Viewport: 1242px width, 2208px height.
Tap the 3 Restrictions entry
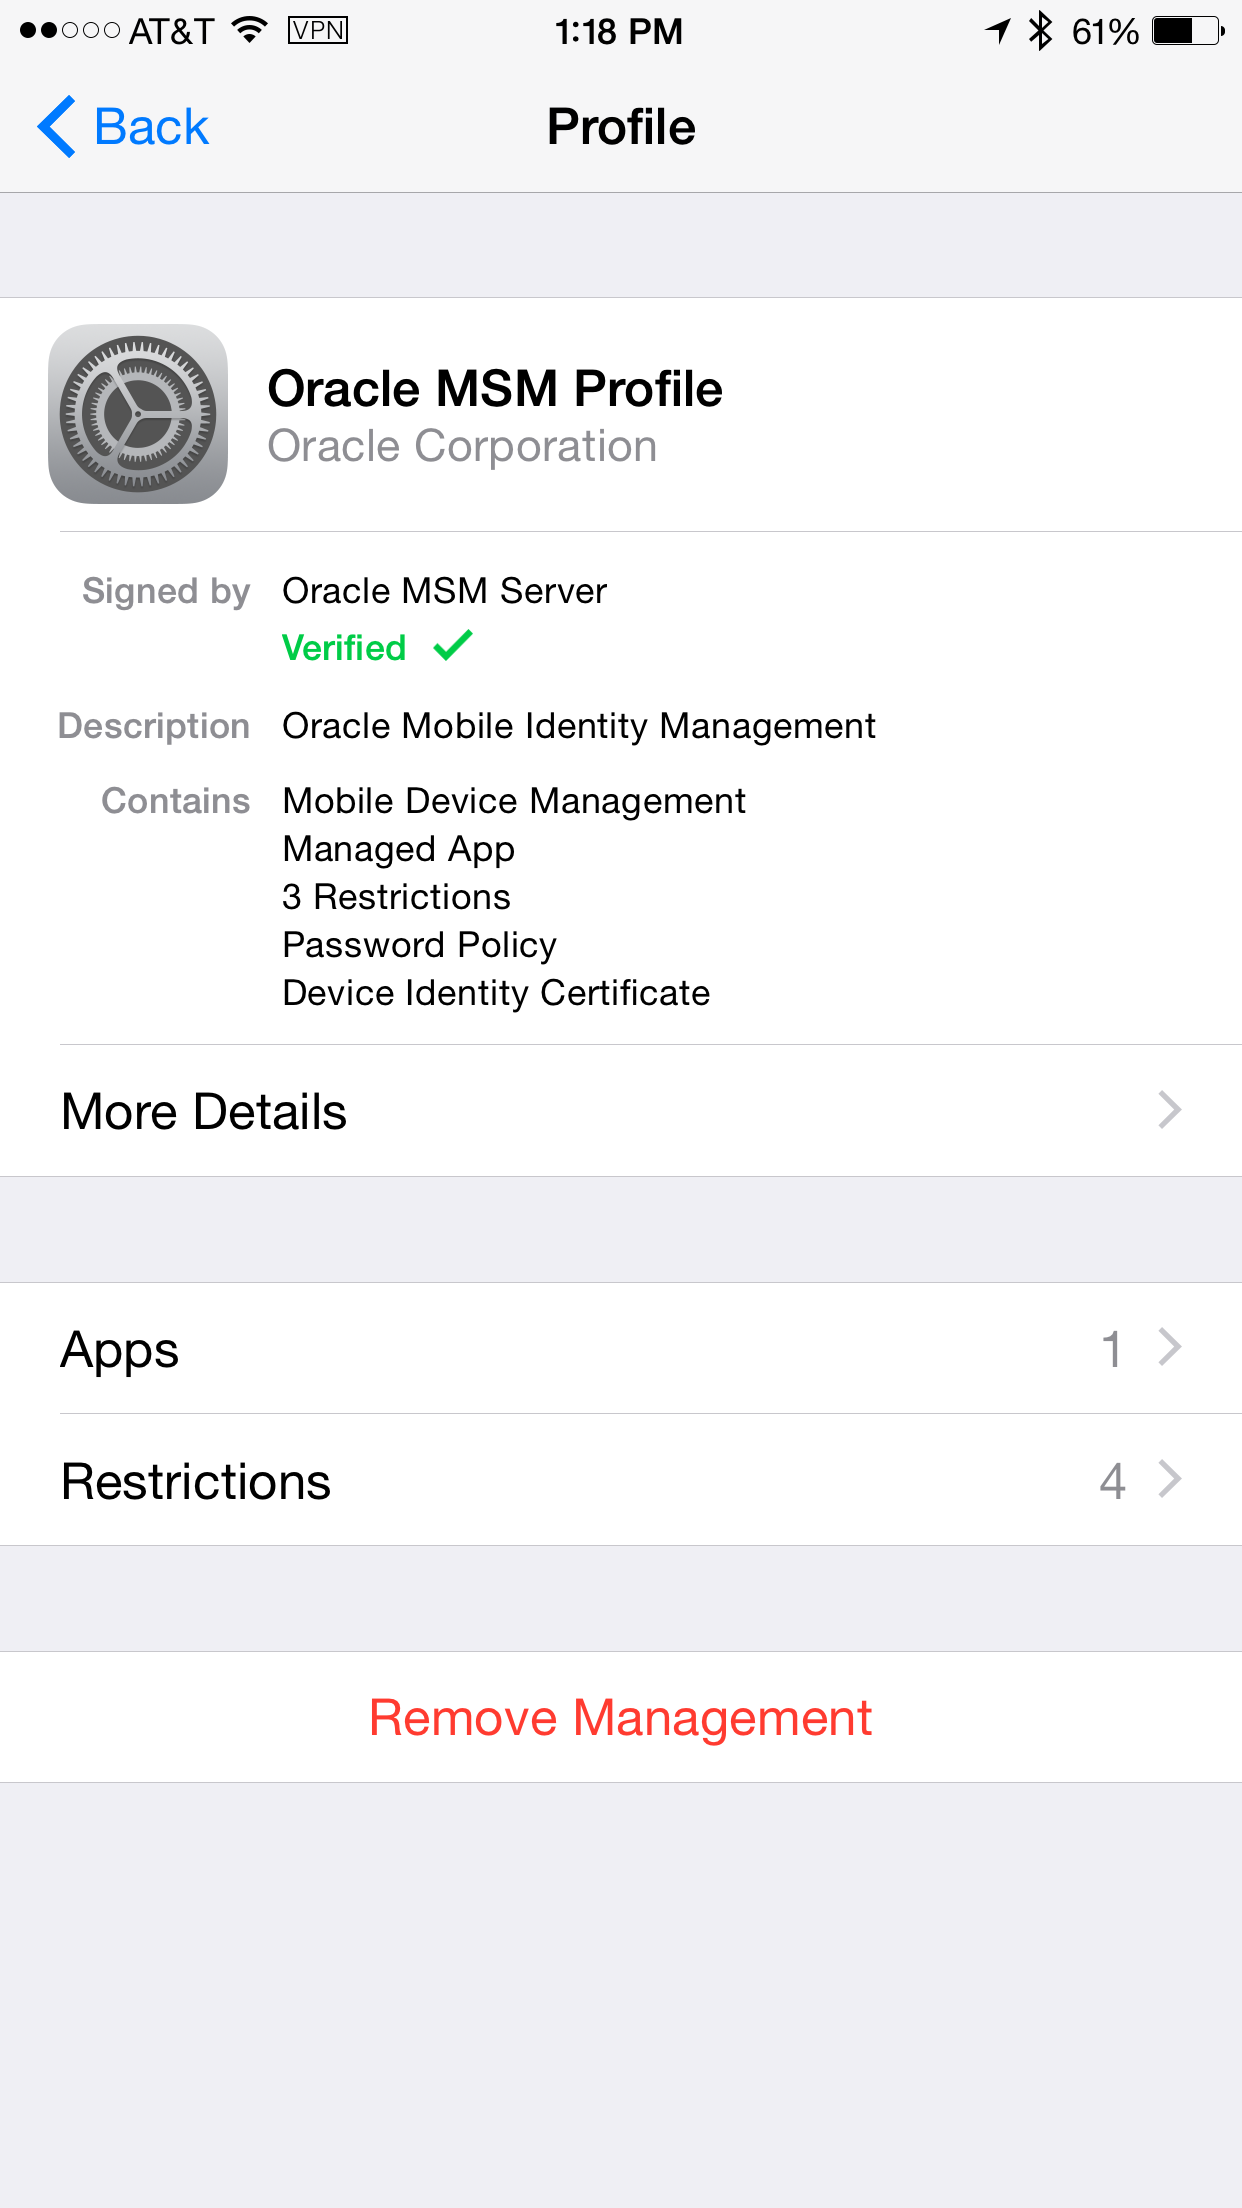(396, 897)
